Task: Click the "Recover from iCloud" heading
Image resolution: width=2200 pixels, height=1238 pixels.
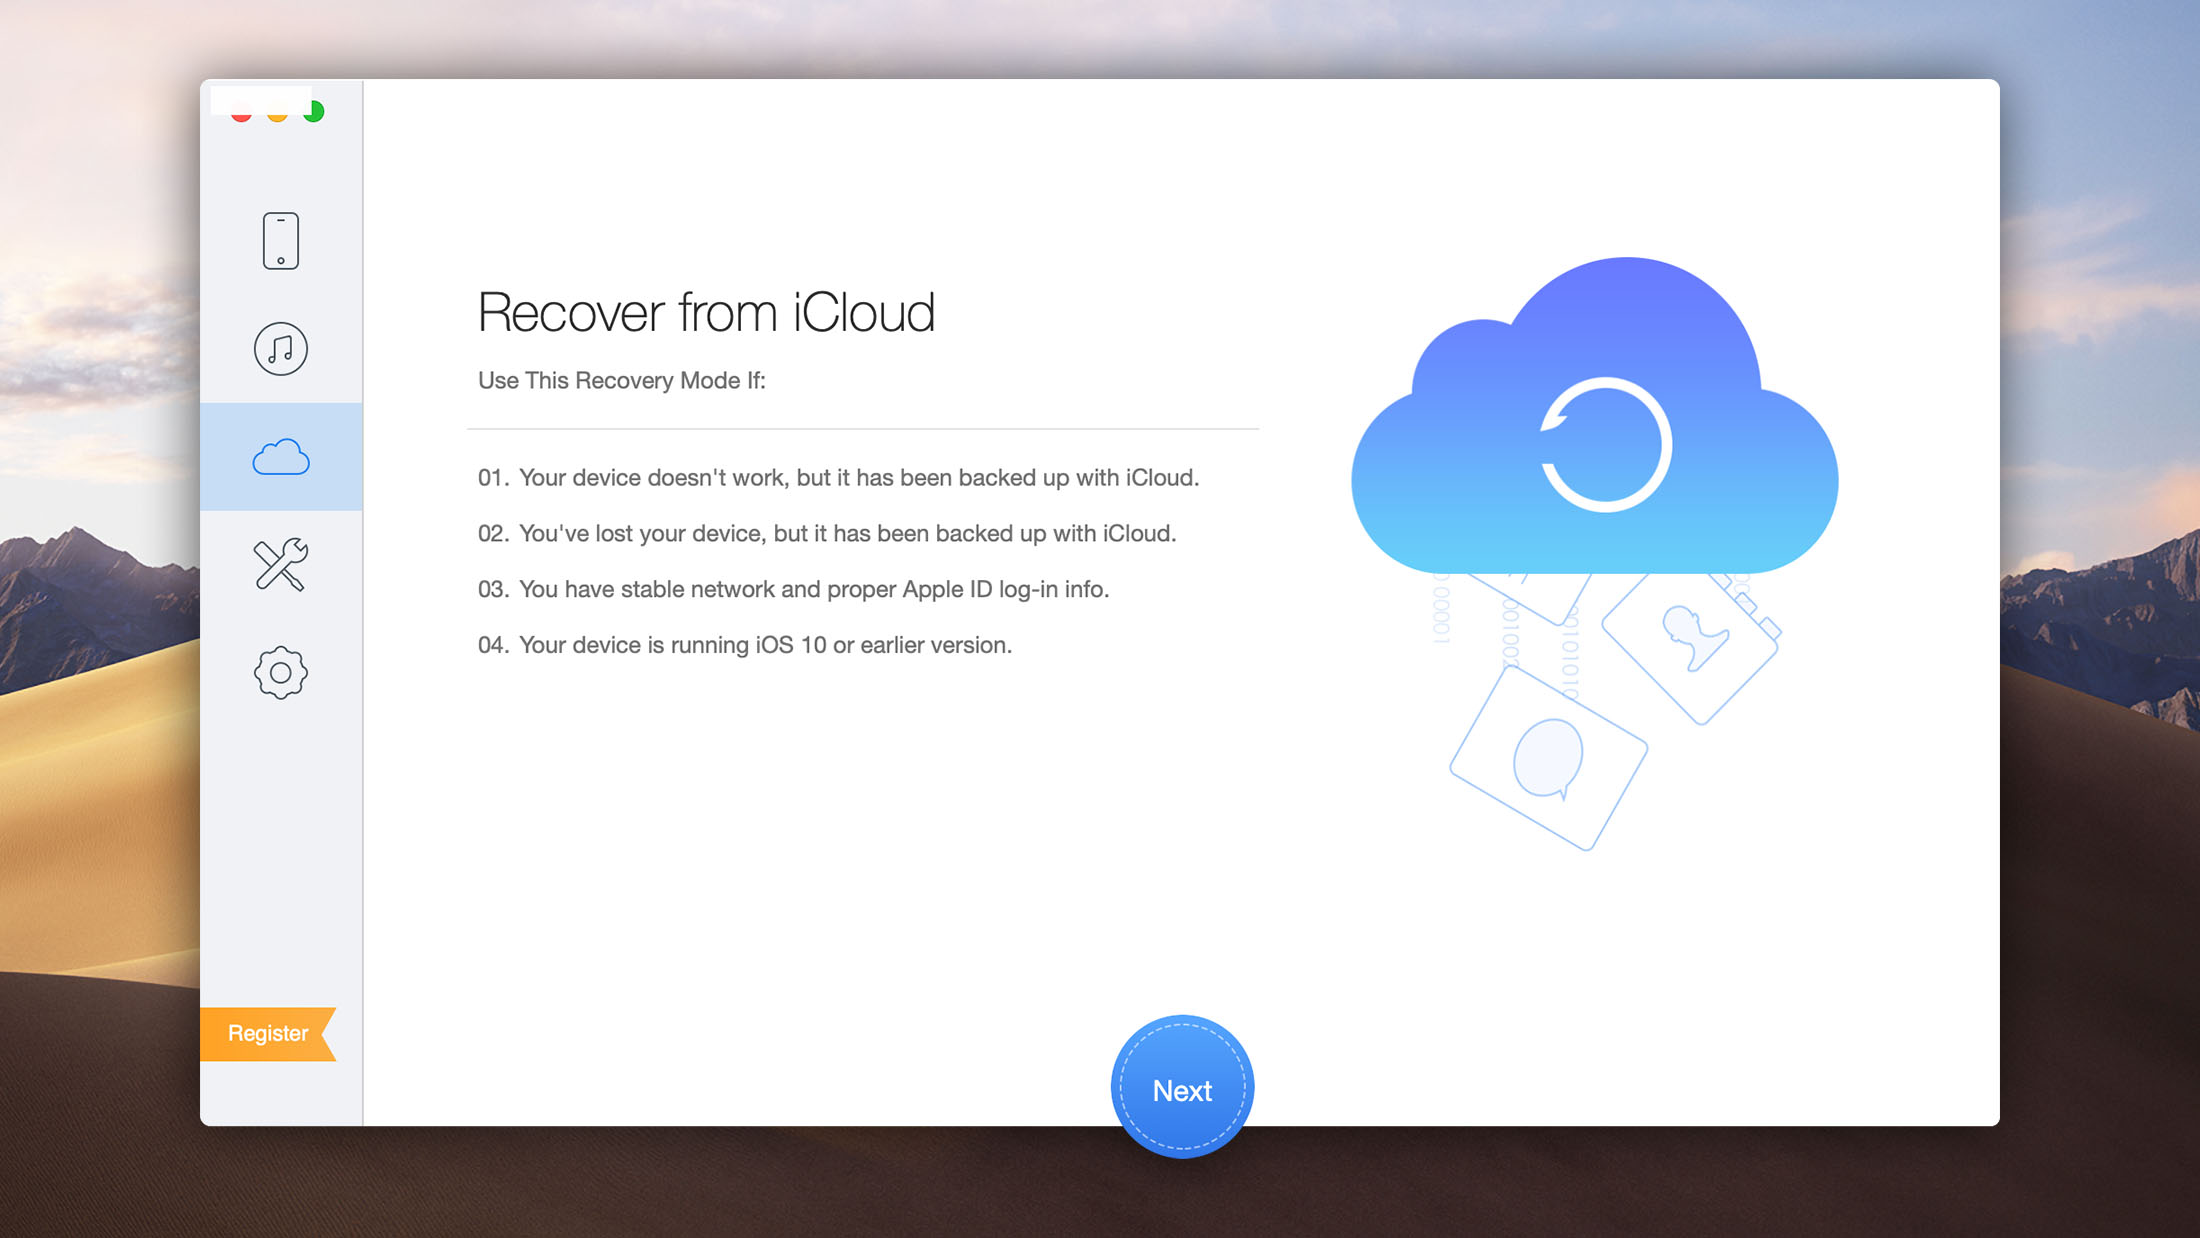Action: tap(706, 313)
